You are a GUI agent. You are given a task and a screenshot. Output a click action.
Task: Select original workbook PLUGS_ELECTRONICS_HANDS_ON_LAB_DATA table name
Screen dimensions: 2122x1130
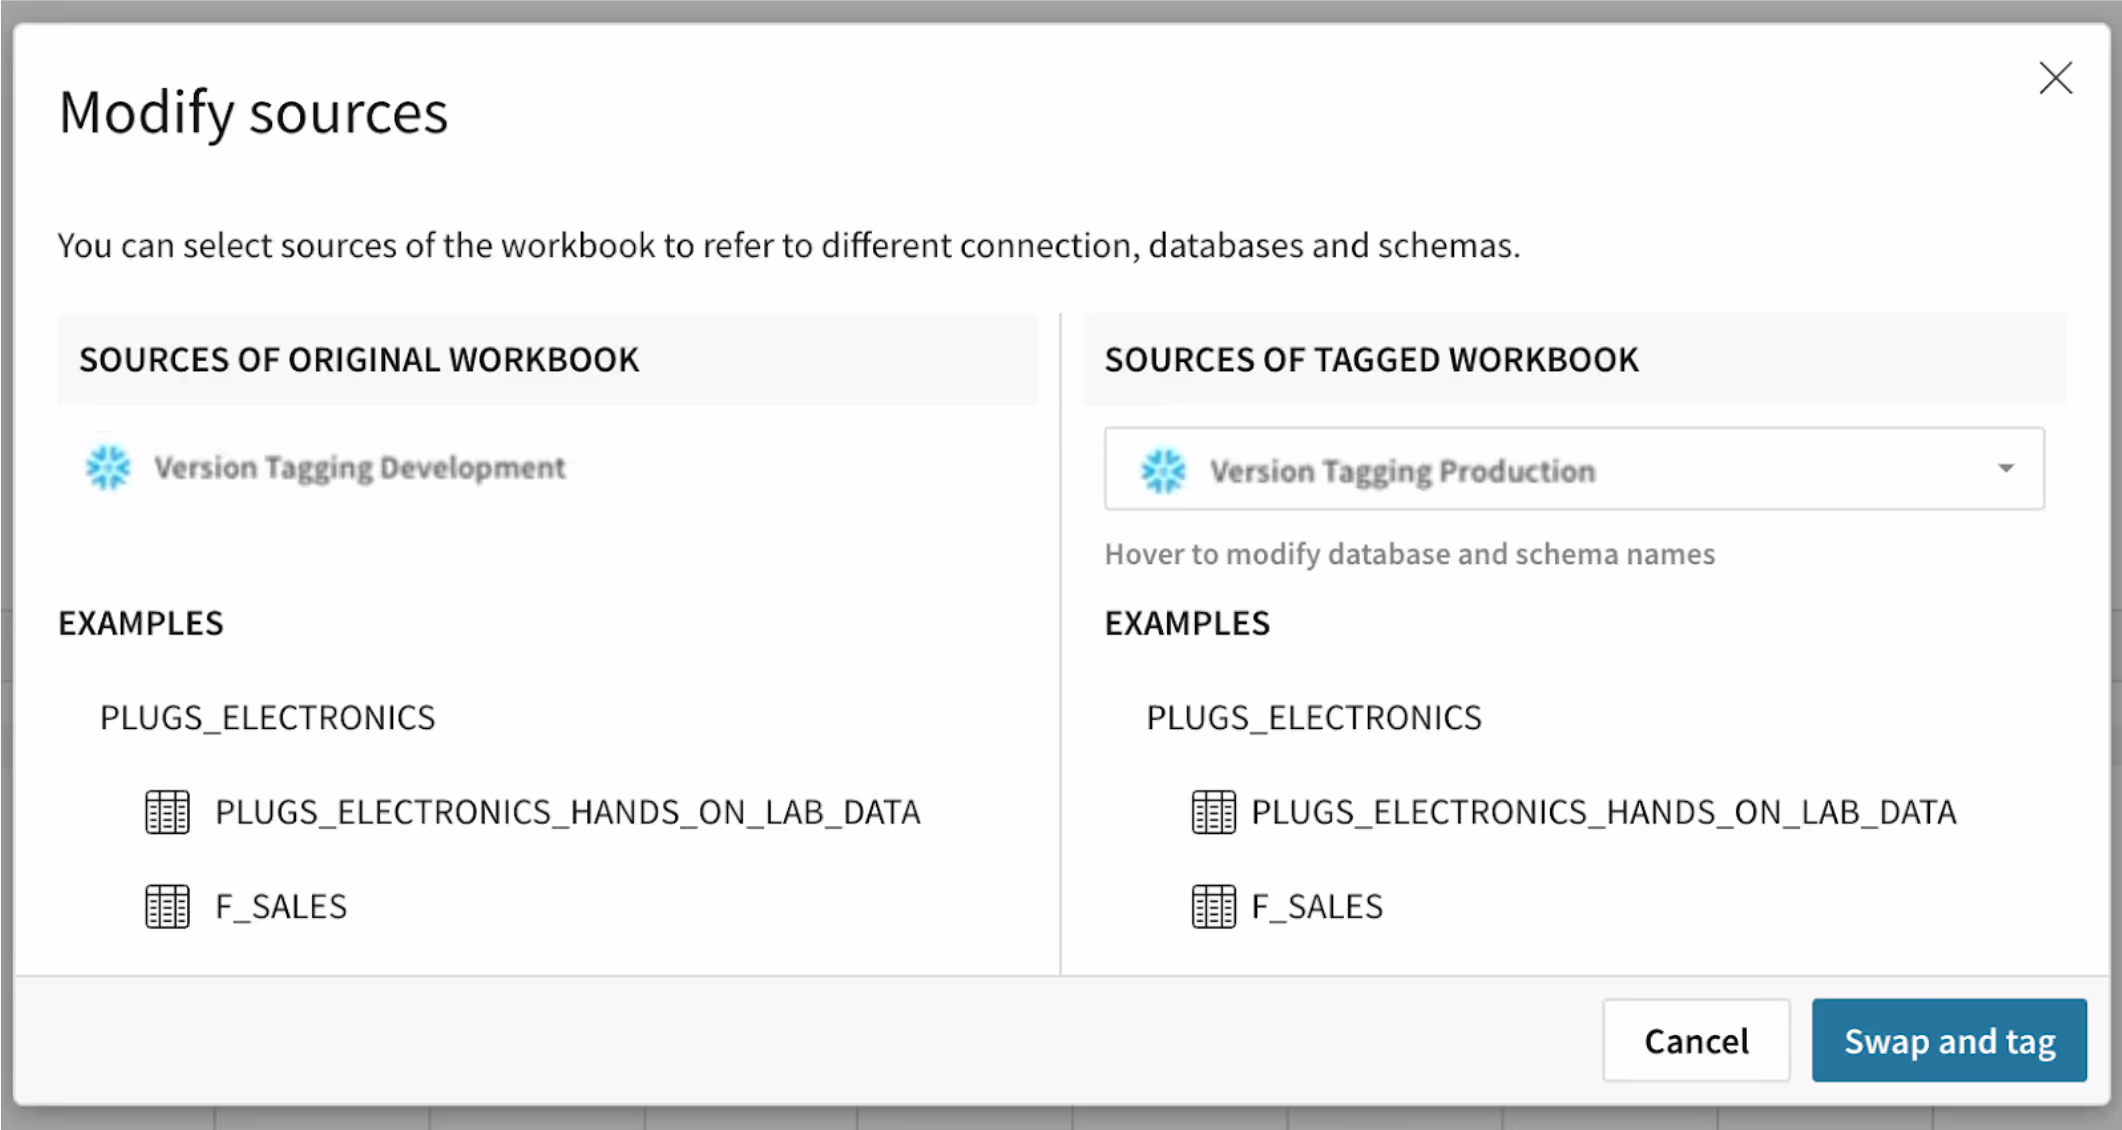pyautogui.click(x=568, y=812)
